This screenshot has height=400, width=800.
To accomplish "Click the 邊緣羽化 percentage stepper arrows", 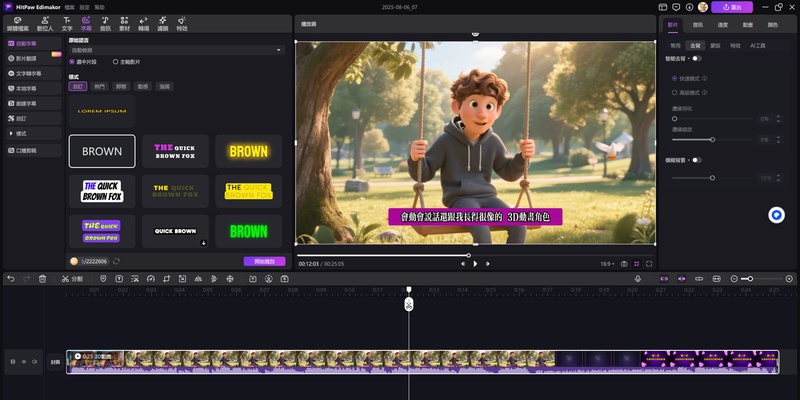I will (x=779, y=119).
